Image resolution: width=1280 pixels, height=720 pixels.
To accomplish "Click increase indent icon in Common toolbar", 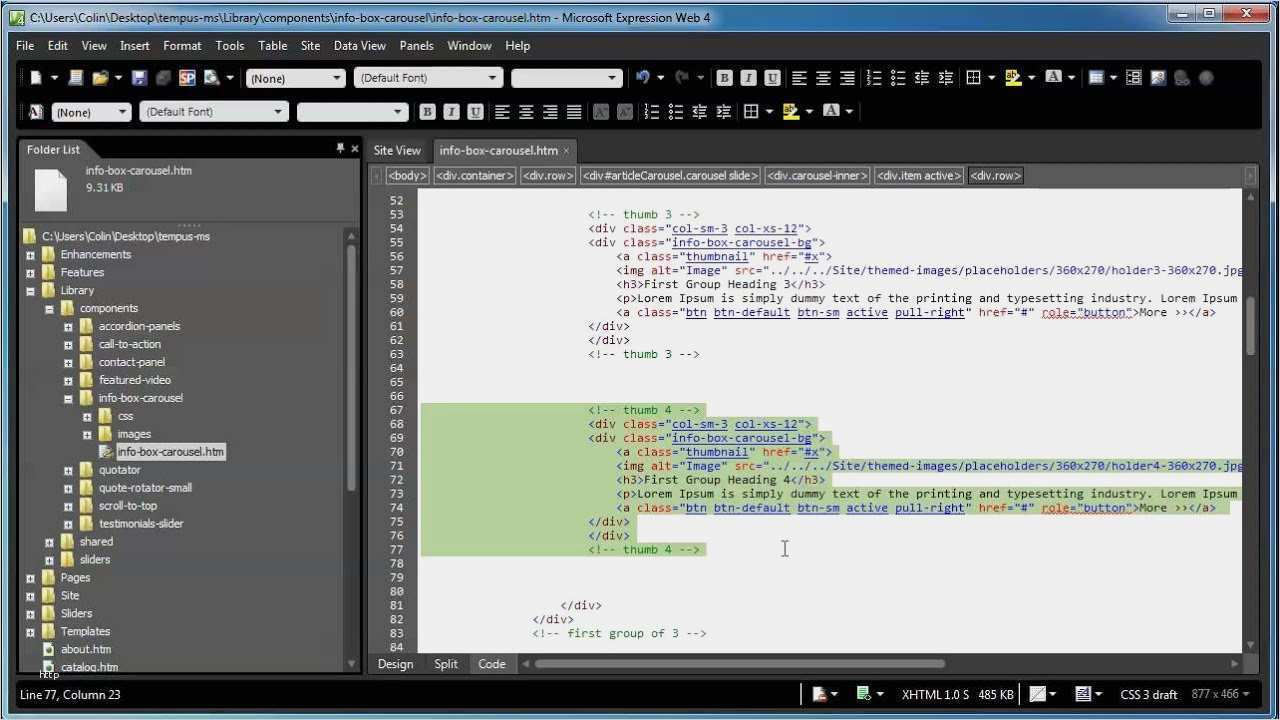I will [946, 78].
